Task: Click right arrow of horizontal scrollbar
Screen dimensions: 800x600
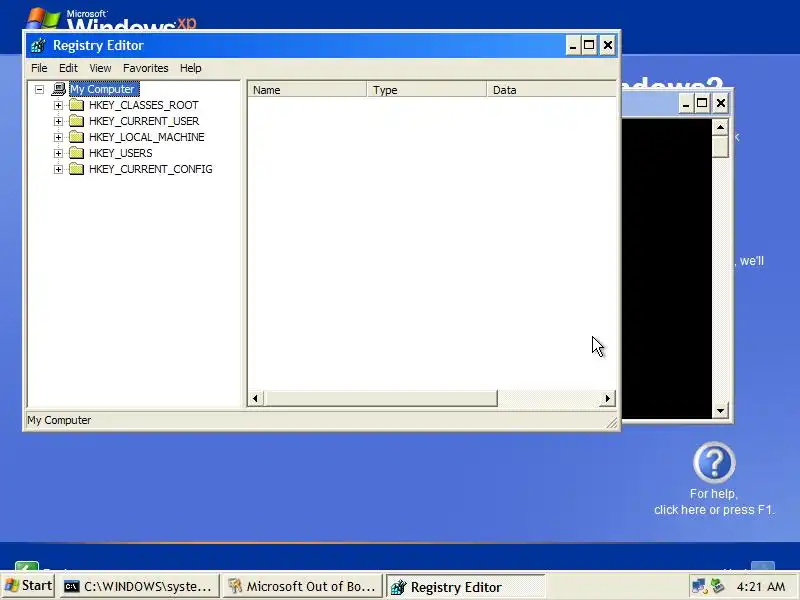Action: (607, 398)
